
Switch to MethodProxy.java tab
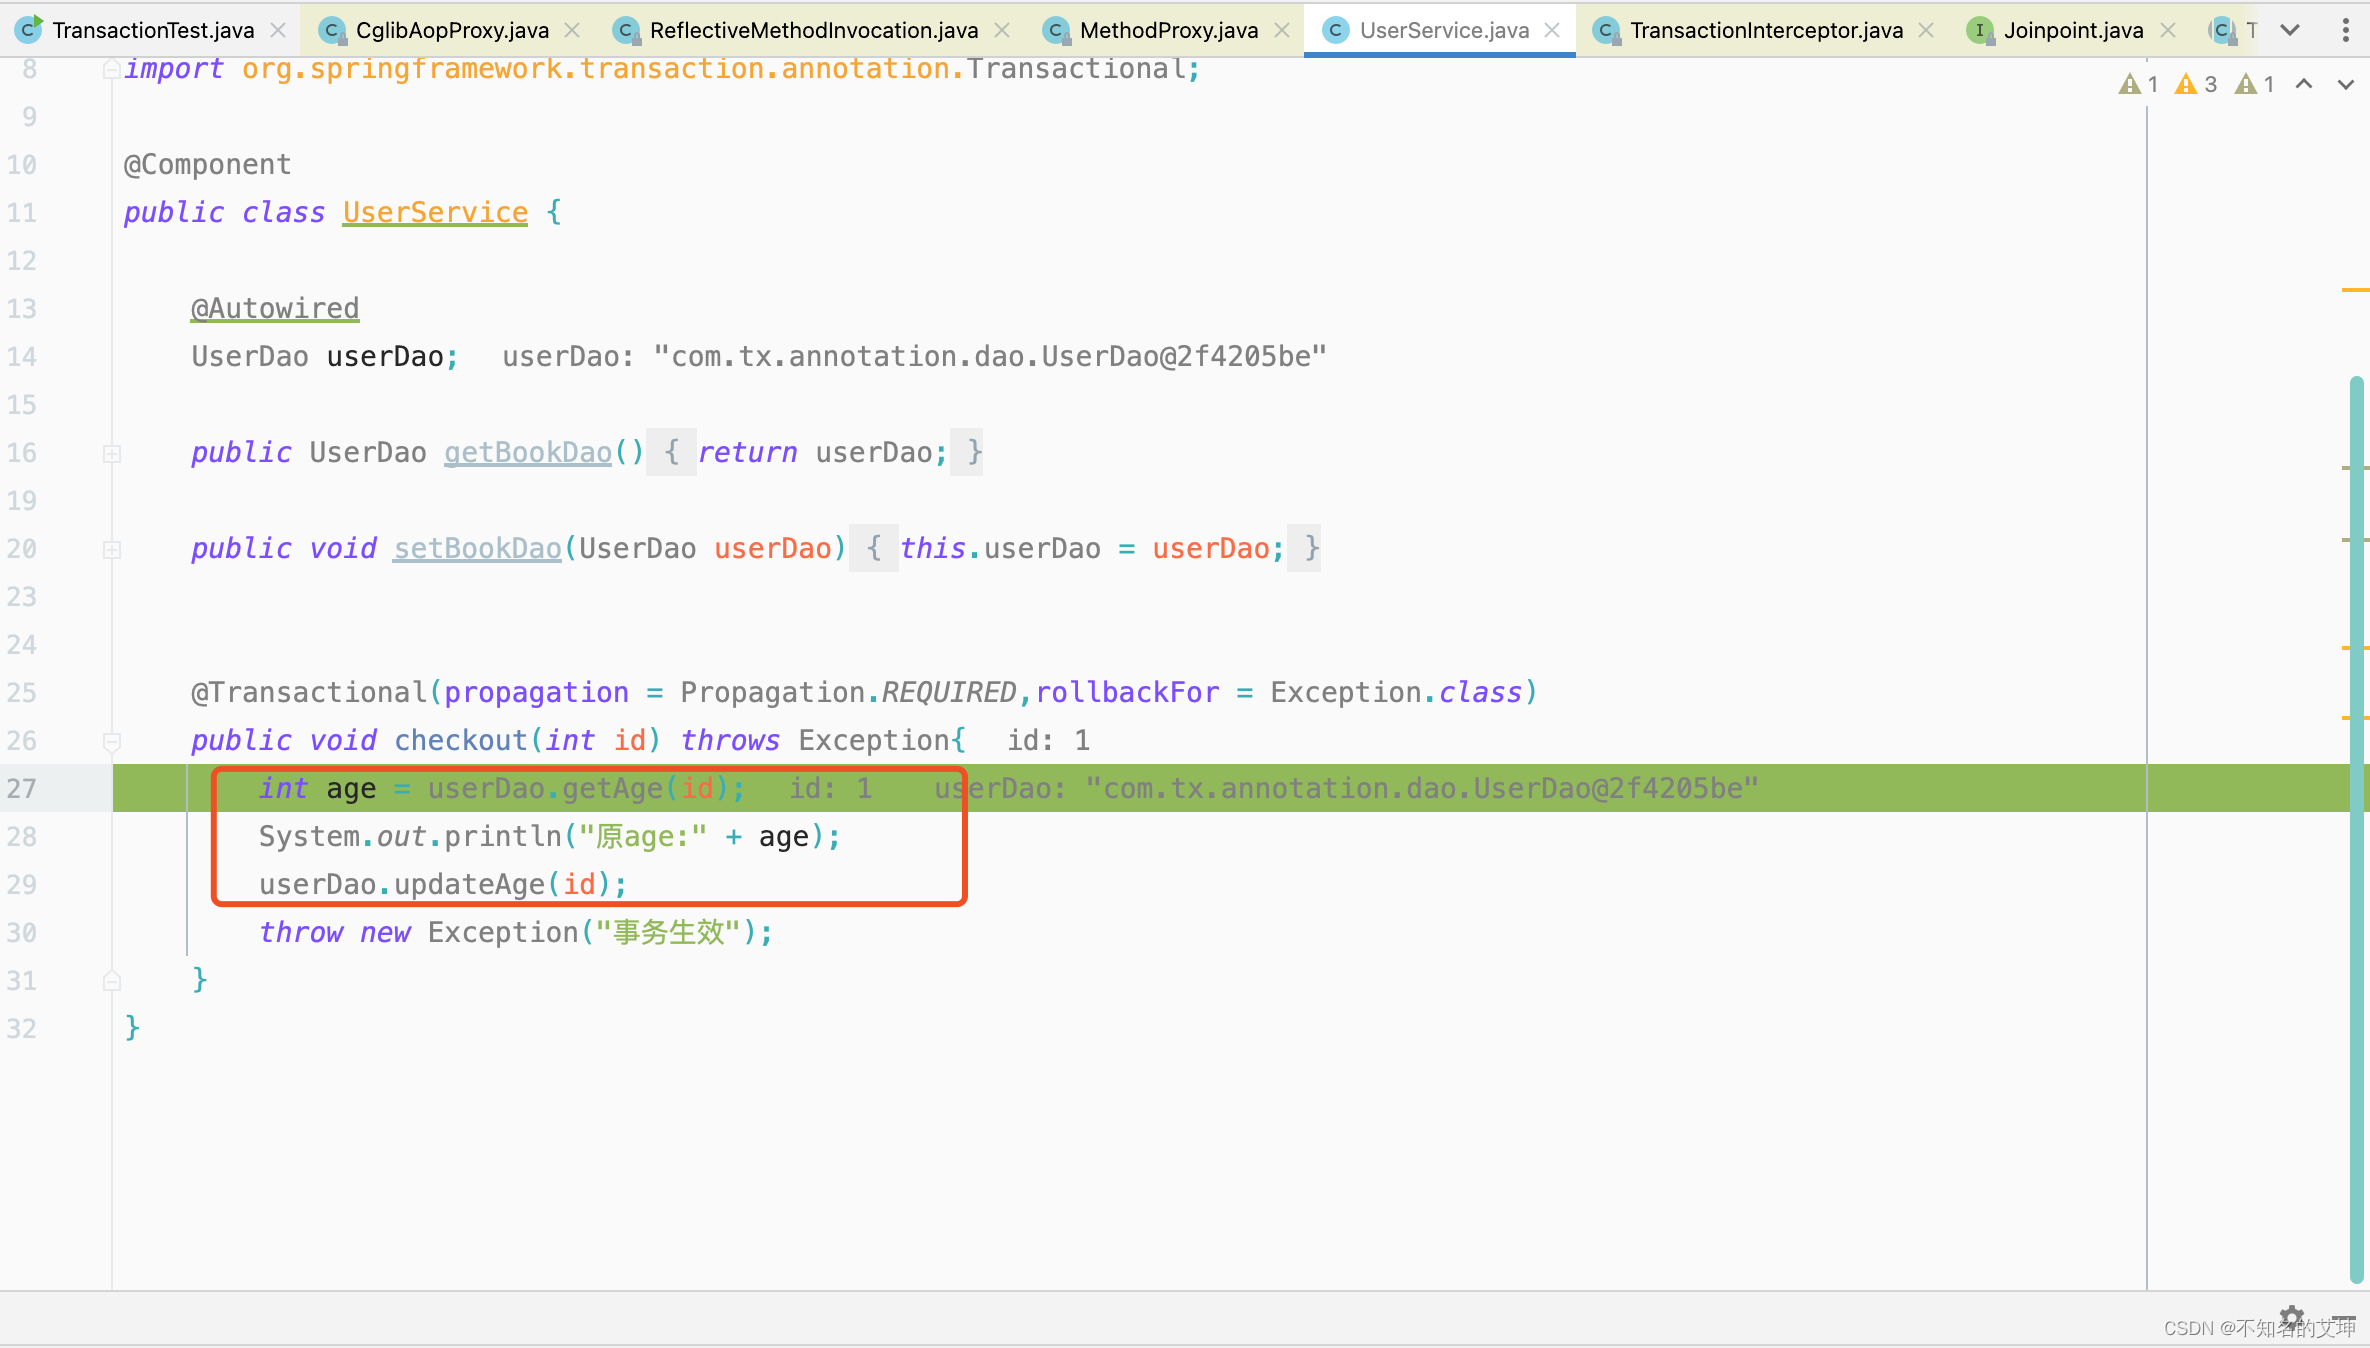click(x=1168, y=30)
